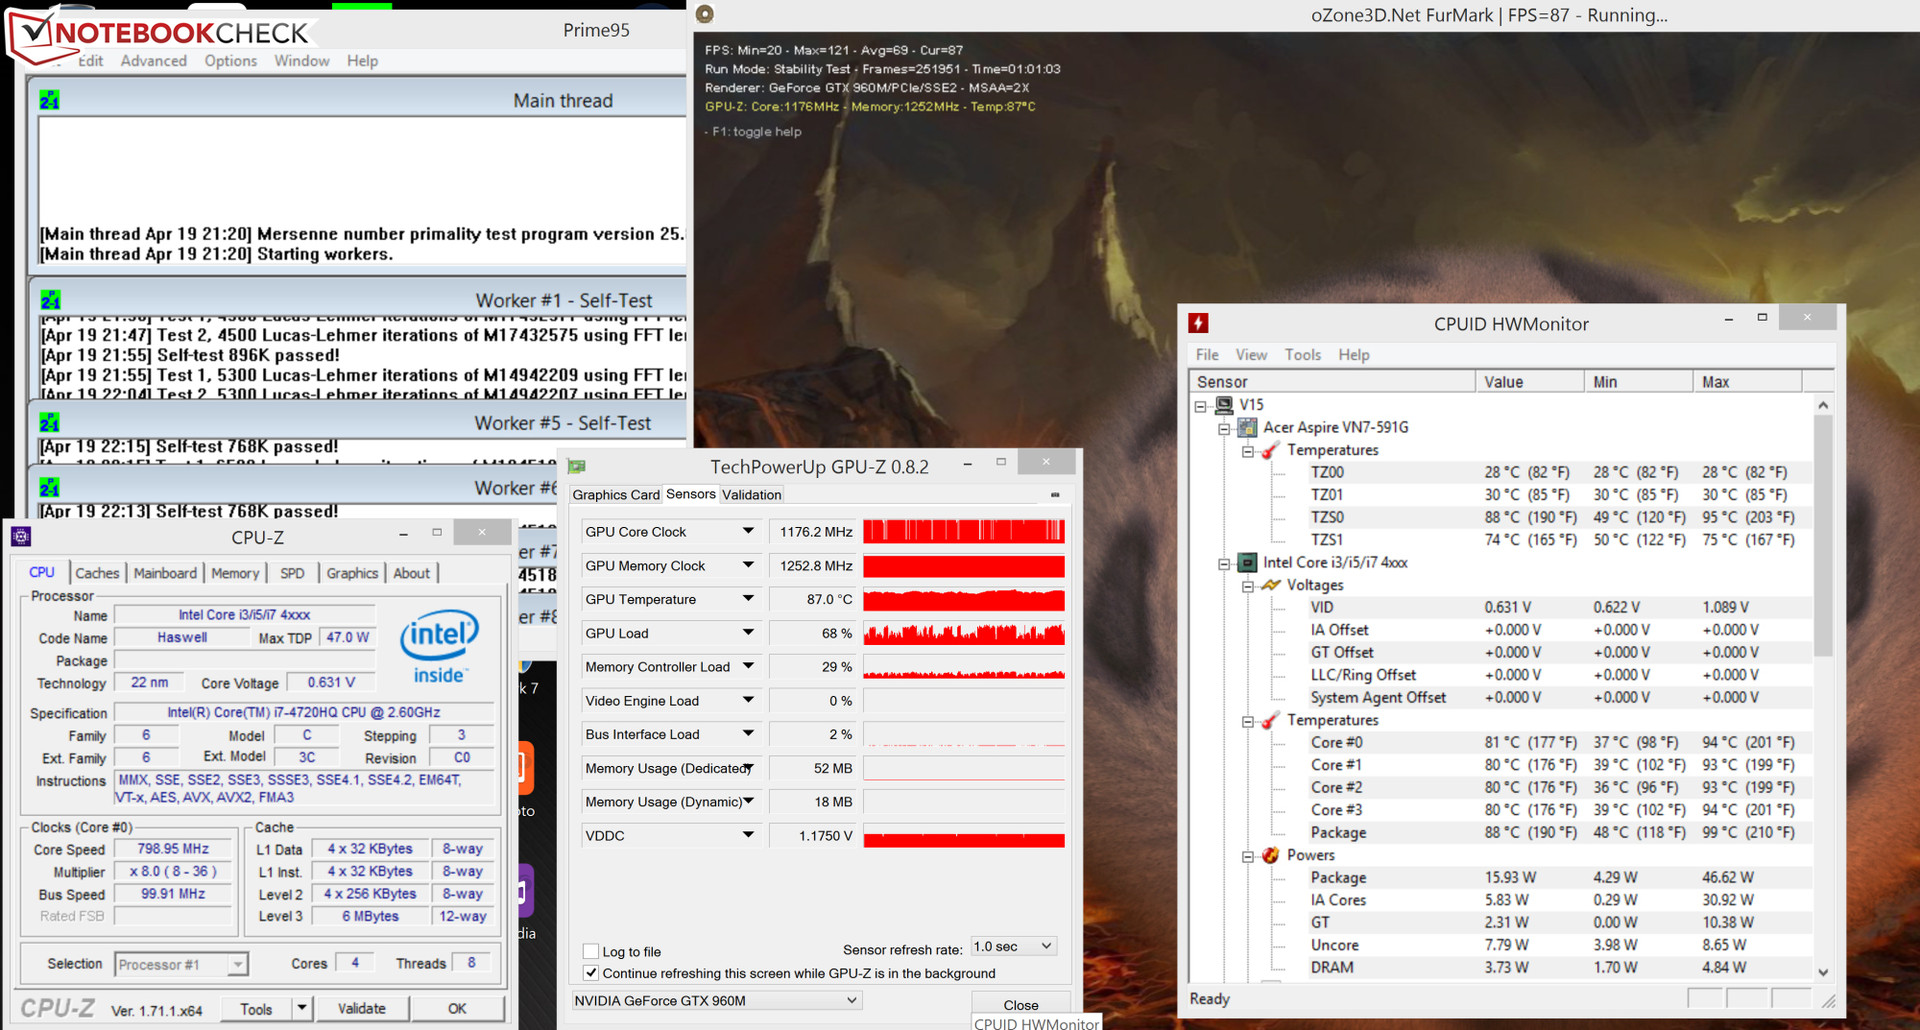Open the Validation tab in GPU-Z

point(752,495)
